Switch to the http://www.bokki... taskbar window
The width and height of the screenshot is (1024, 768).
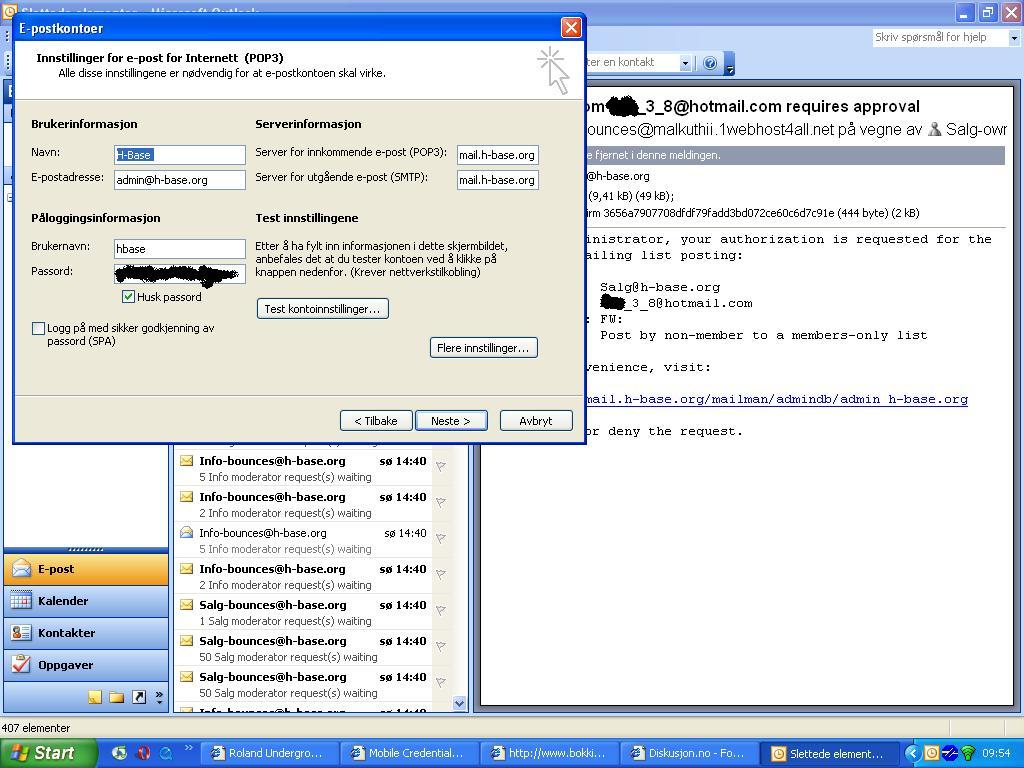coord(549,753)
